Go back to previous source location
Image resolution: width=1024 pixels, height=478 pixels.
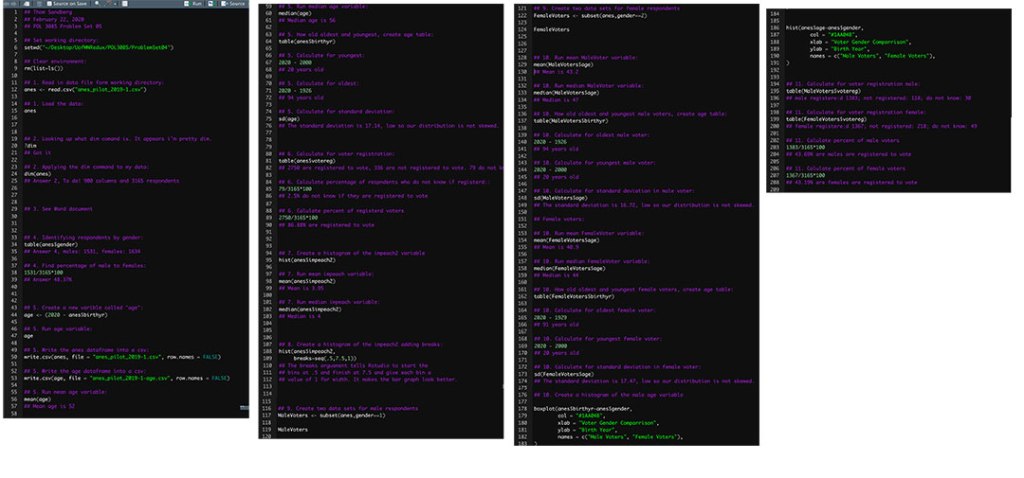7,3
